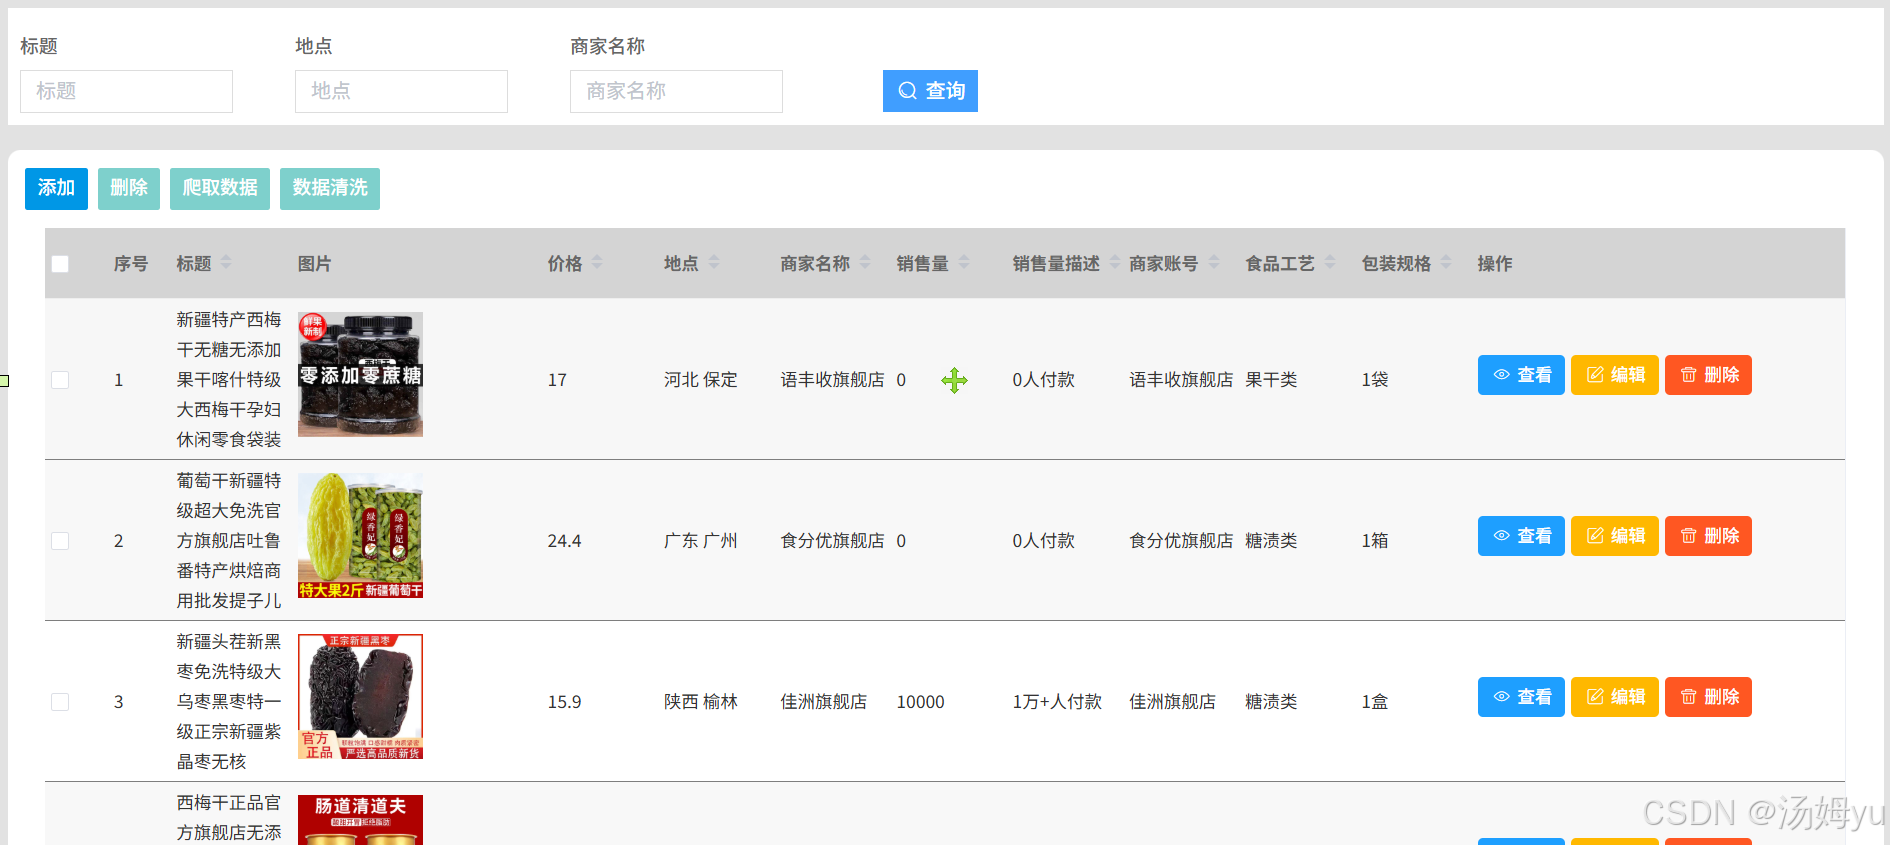Sort by 商家名称 using its header arrows
This screenshot has height=845, width=1890.
[x=865, y=262]
